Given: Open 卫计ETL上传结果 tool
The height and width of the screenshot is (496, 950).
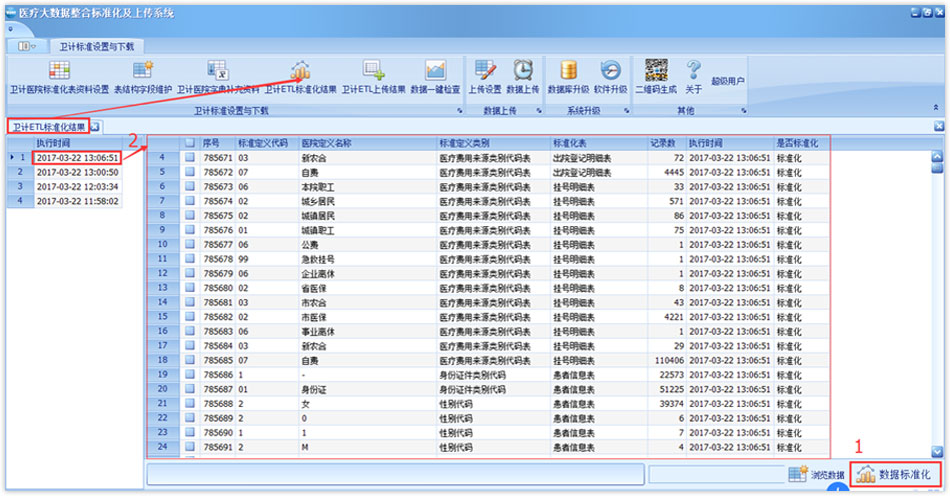Looking at the screenshot, I should (374, 78).
